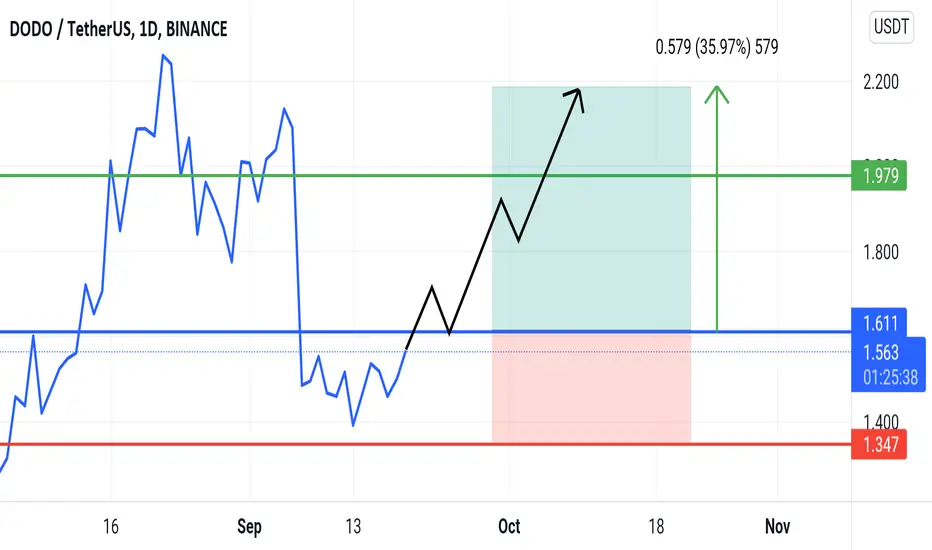Viewport: 932px width, 550px height.
Task: Click the red 1.347 price label
Action: [x=879, y=444]
